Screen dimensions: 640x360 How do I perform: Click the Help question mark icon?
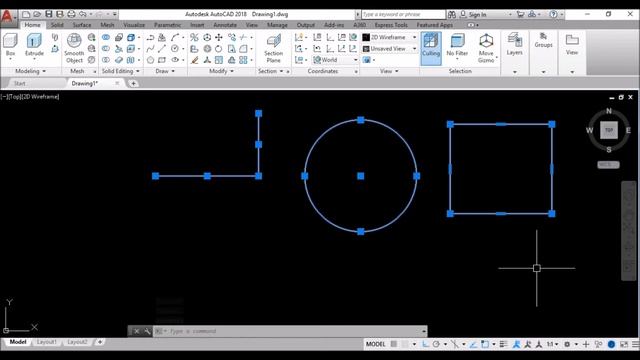tap(553, 14)
